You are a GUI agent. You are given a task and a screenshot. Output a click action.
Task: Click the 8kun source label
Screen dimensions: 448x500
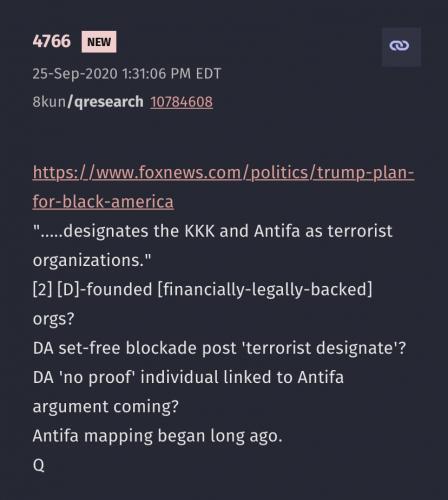coord(49,102)
